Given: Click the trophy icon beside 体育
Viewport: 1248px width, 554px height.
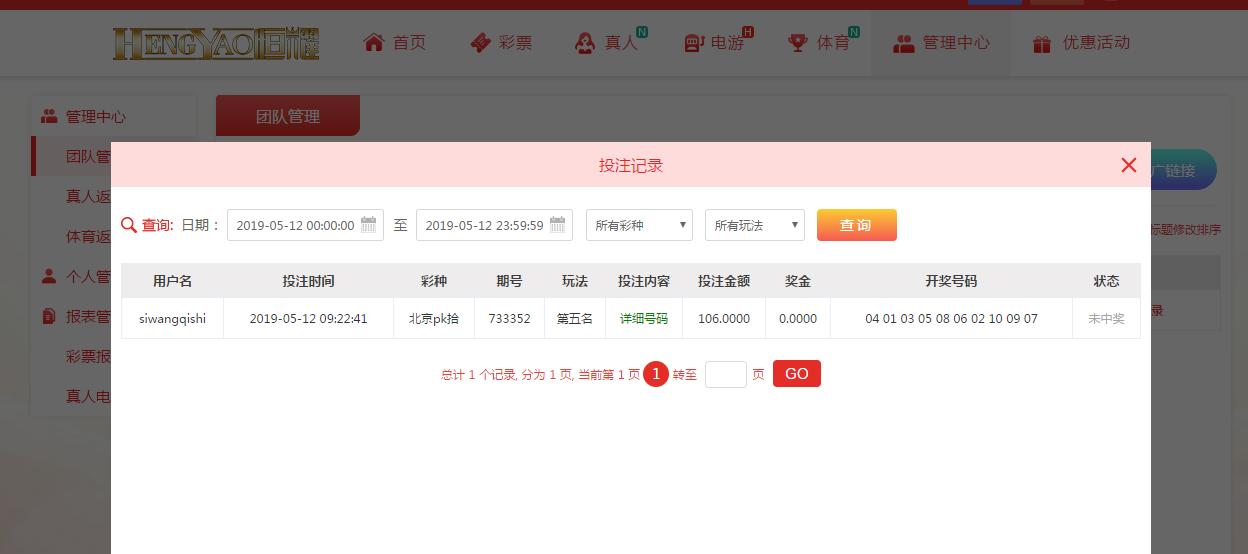Looking at the screenshot, I should 798,43.
